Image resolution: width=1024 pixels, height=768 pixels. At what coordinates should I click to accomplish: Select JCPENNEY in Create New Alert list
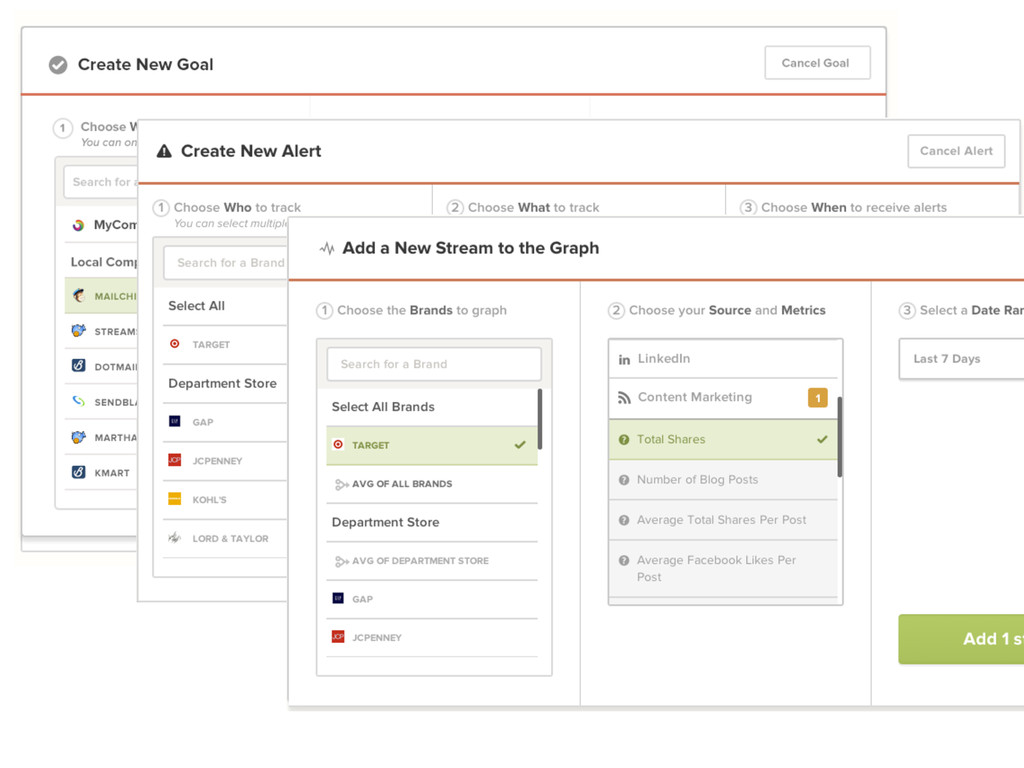click(x=224, y=460)
